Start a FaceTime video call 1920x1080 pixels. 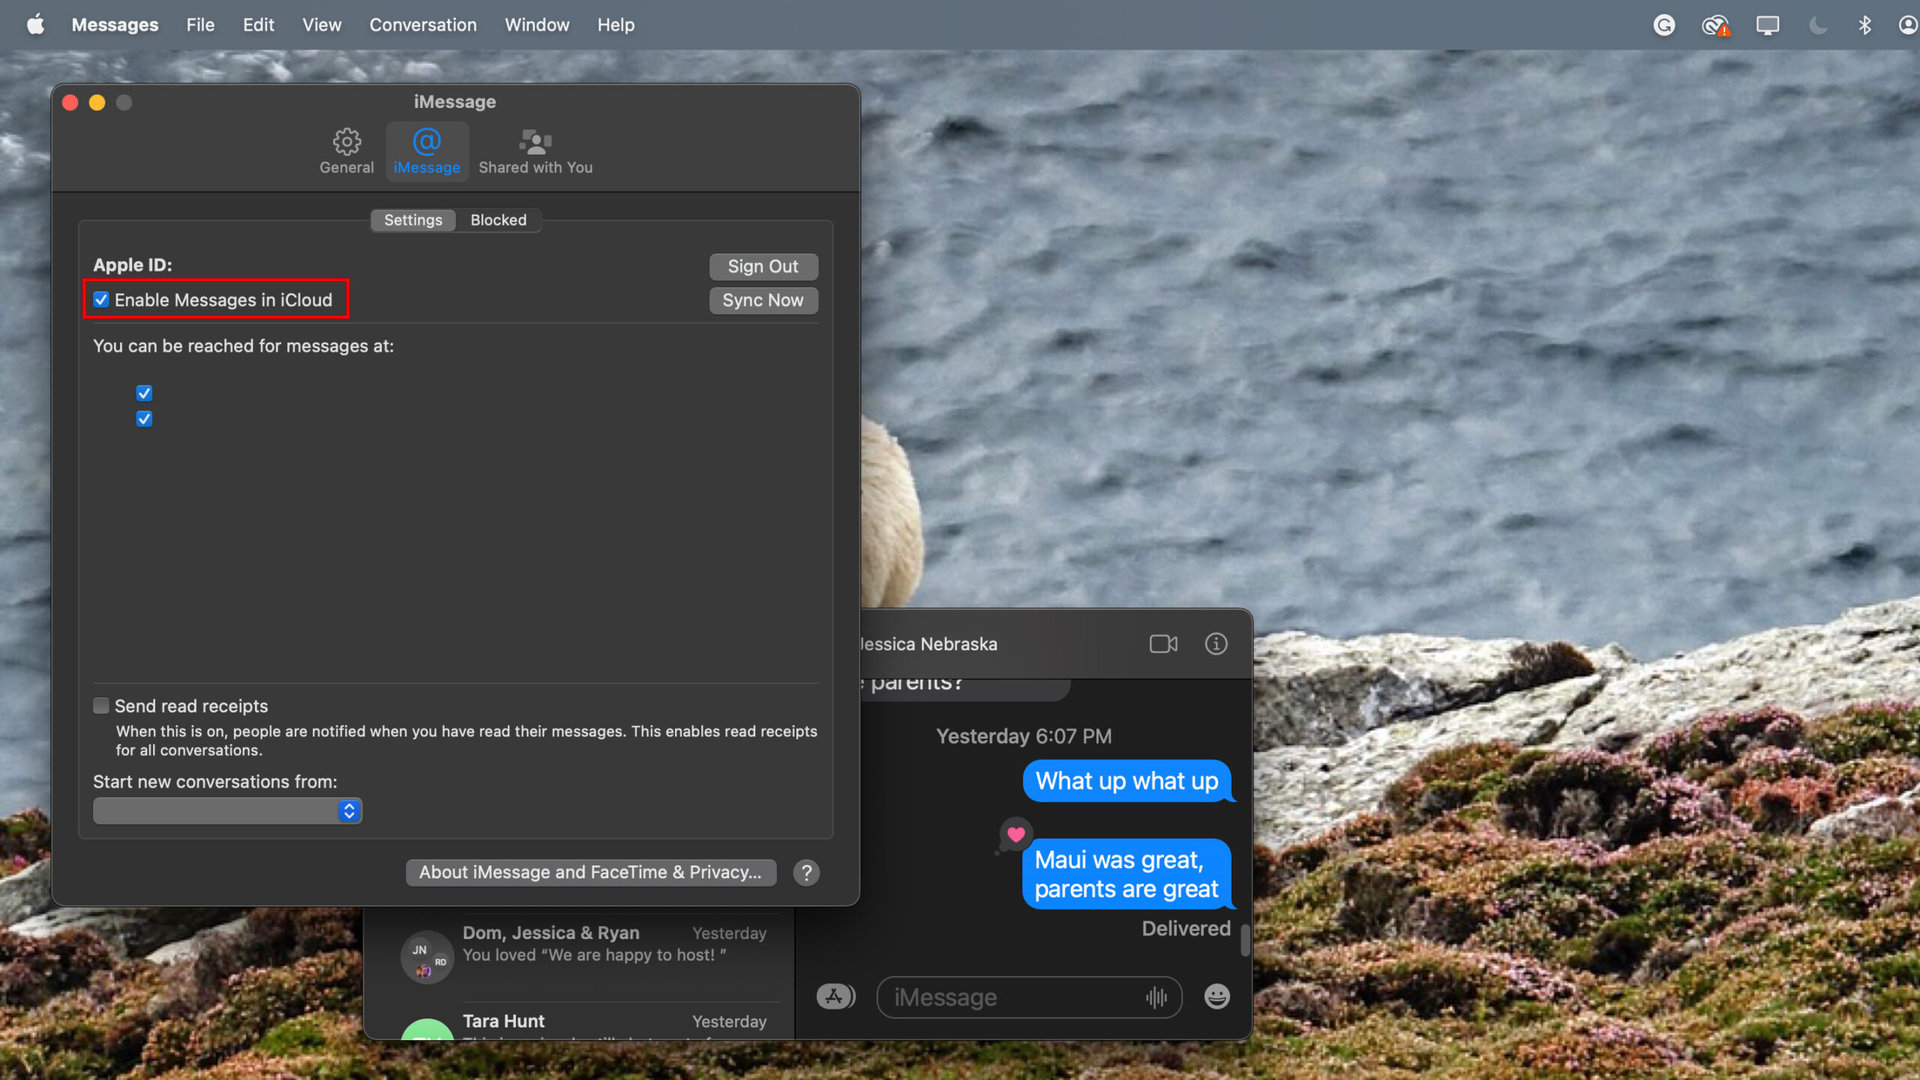click(x=1163, y=644)
